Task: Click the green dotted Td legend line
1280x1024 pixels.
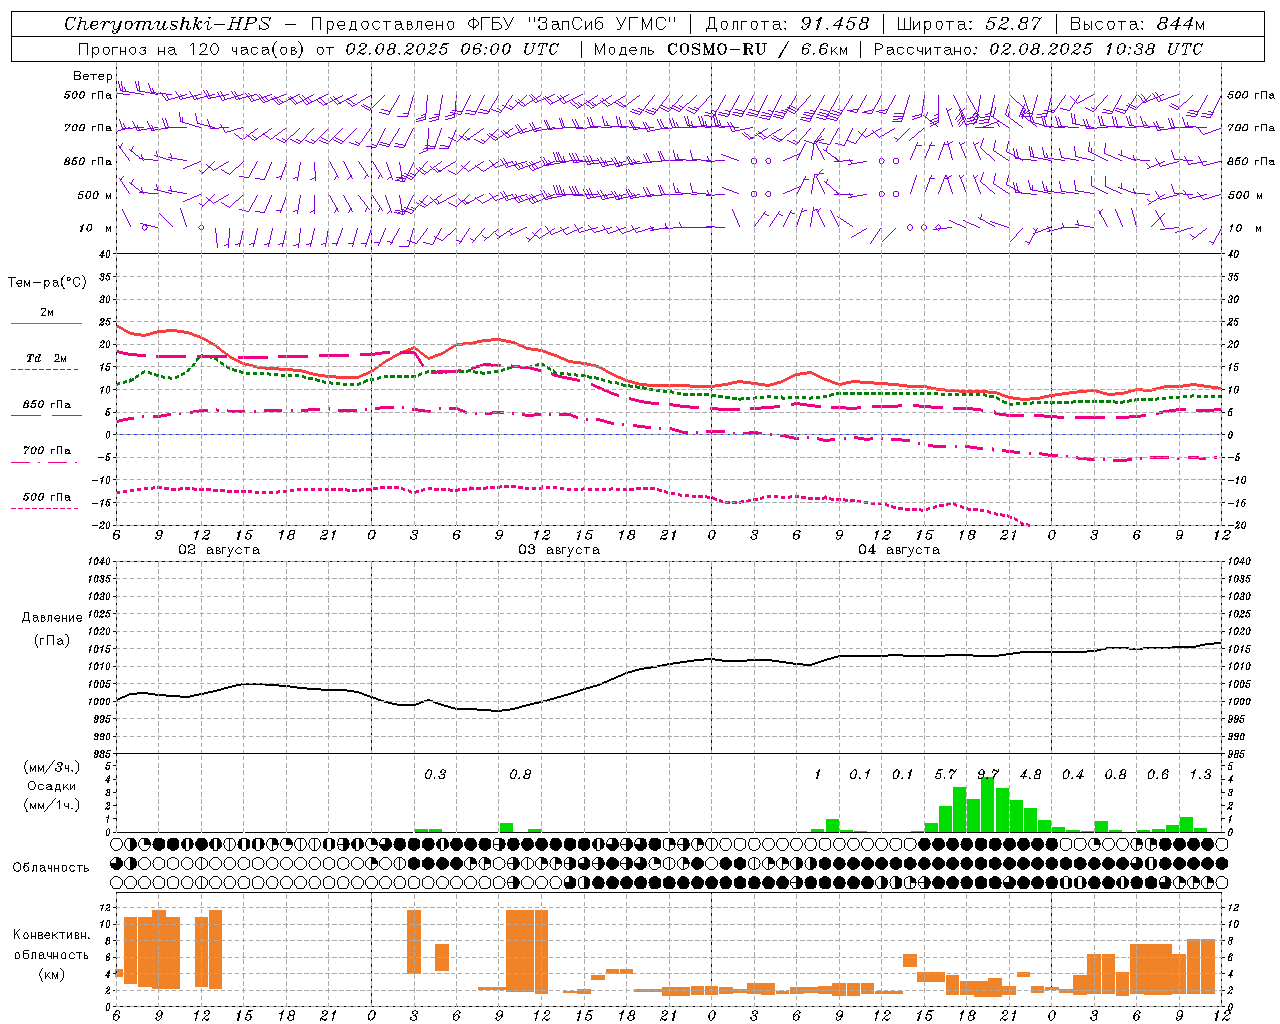Action: (x=46, y=370)
